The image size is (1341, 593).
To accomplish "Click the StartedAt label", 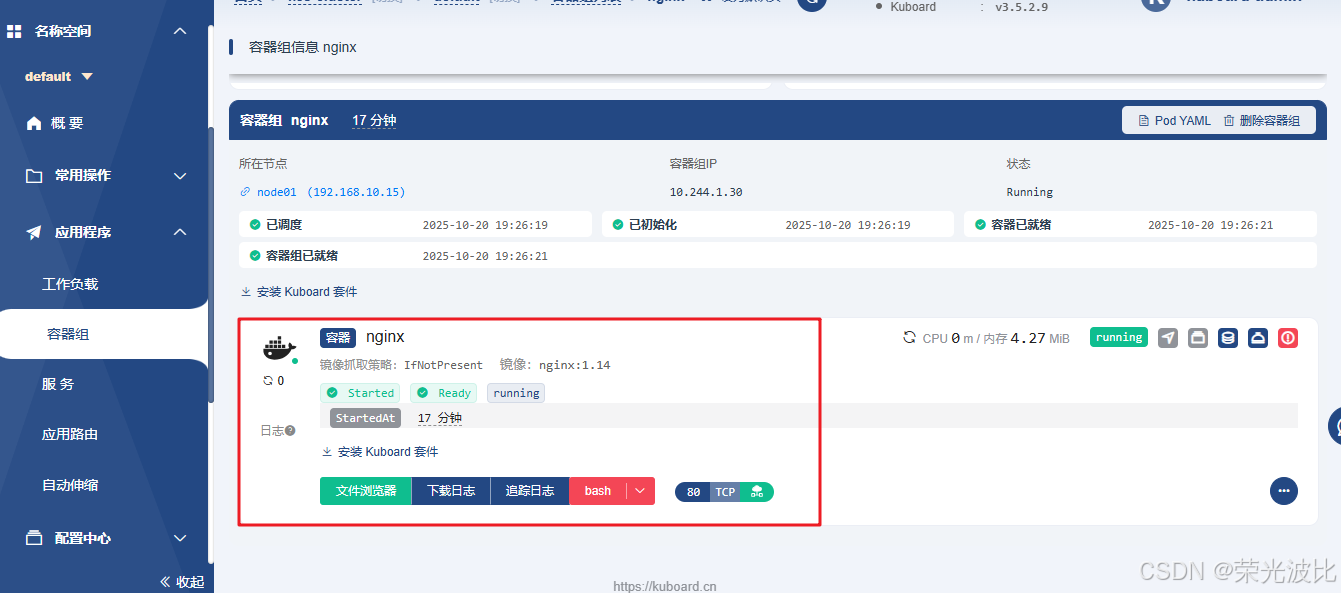I will click(365, 418).
